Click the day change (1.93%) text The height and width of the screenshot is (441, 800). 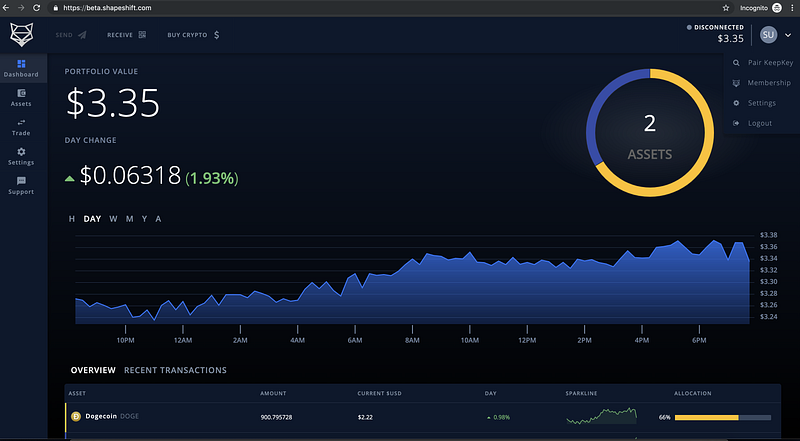[212, 178]
